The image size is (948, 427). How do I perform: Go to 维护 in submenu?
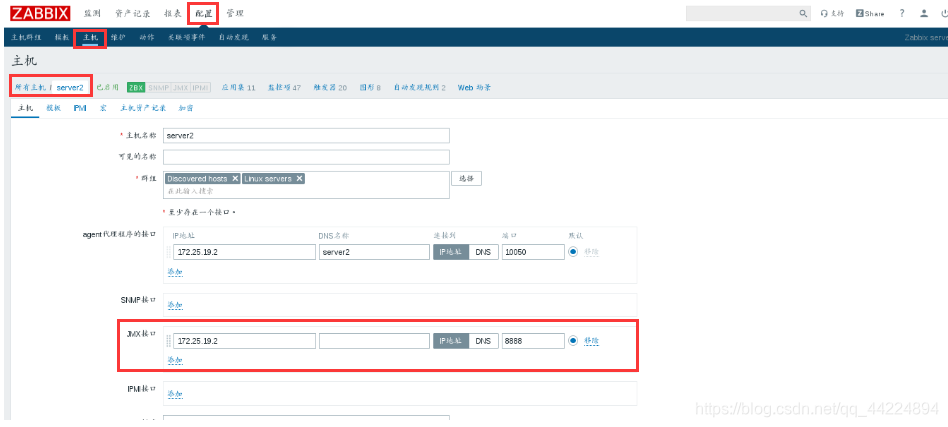point(118,37)
